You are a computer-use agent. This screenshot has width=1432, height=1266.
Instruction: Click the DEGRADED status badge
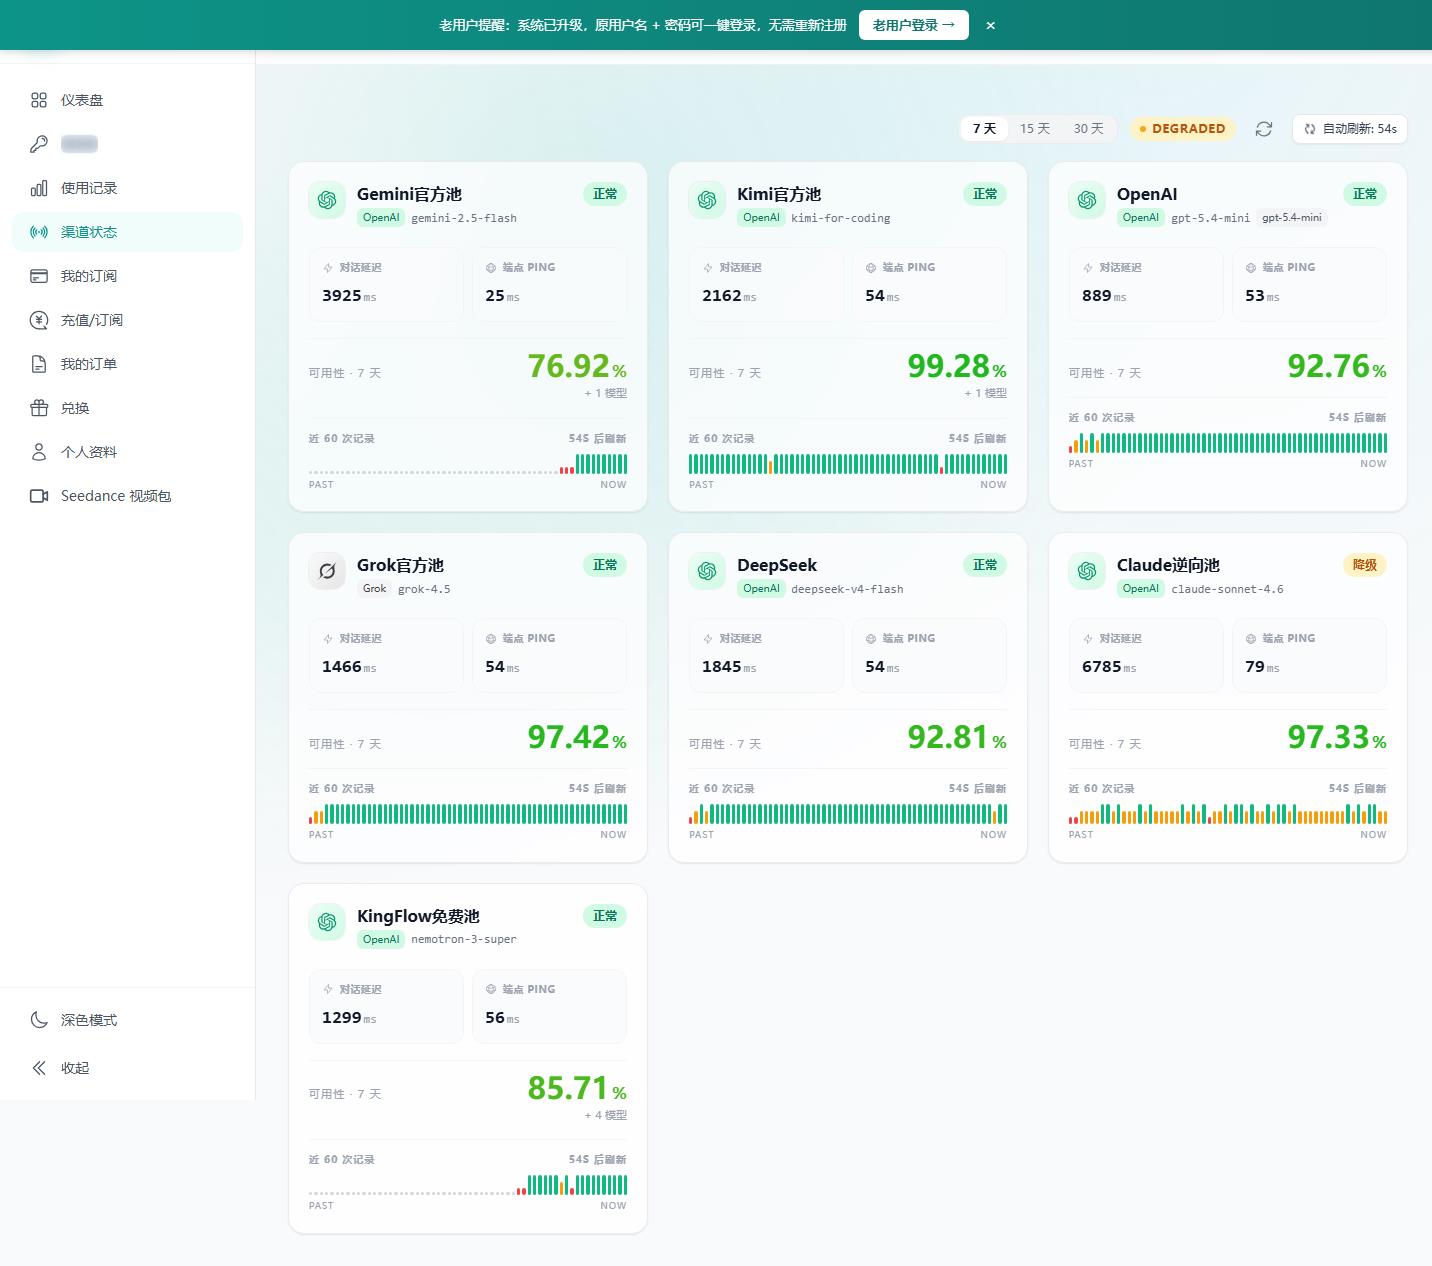tap(1182, 129)
